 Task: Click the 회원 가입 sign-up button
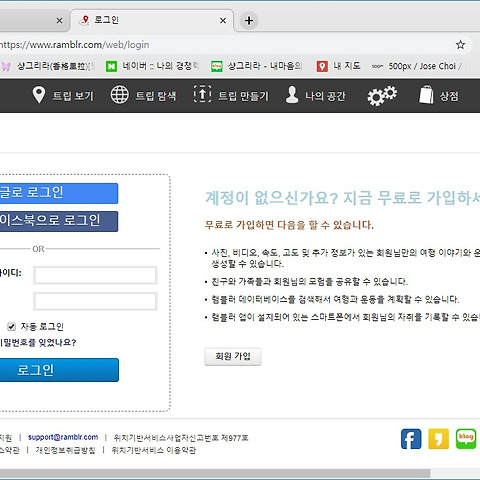233,357
